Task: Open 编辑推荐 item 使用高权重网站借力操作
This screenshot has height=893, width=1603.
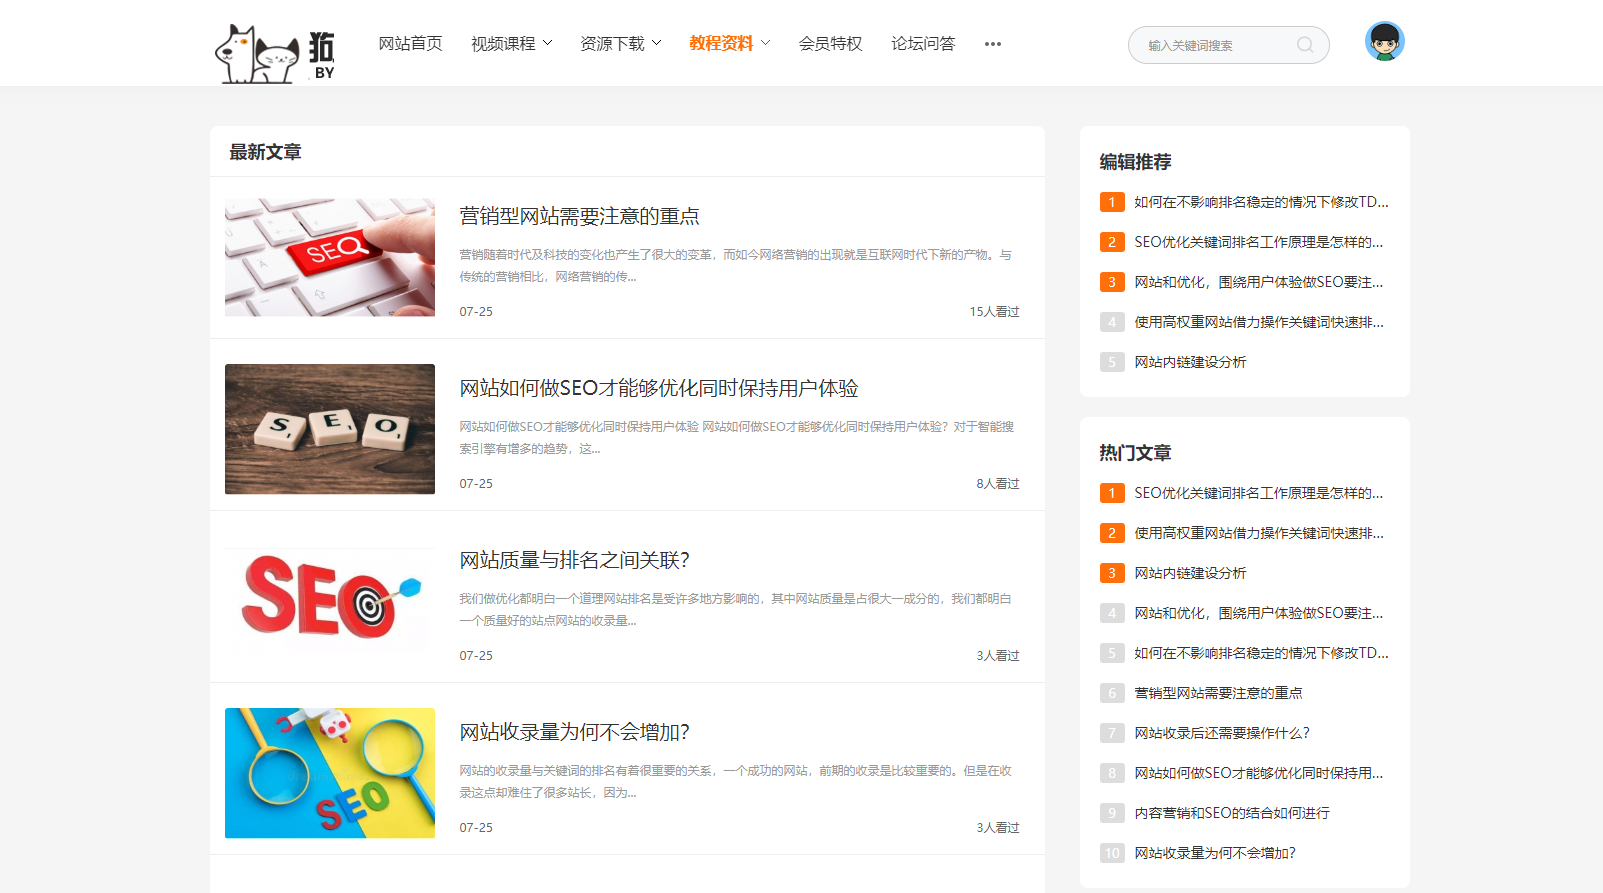Action: pyautogui.click(x=1259, y=322)
